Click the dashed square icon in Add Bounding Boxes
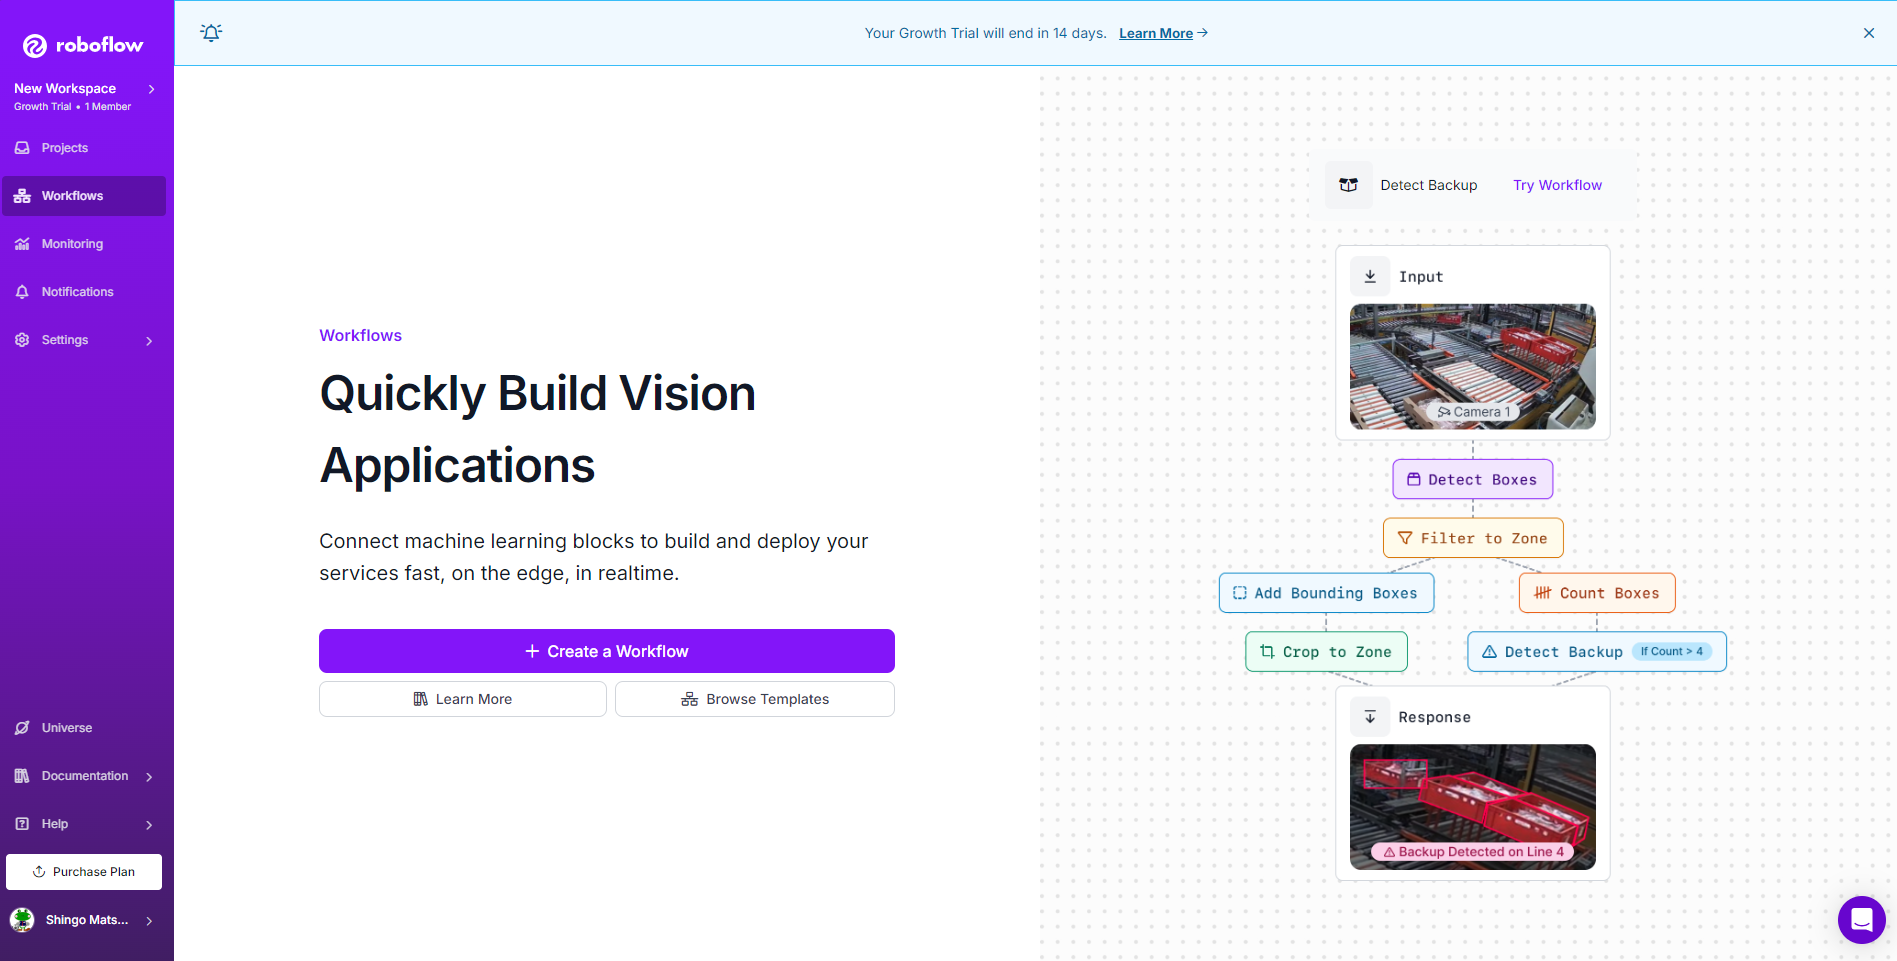Image resolution: width=1897 pixels, height=961 pixels. [1240, 593]
